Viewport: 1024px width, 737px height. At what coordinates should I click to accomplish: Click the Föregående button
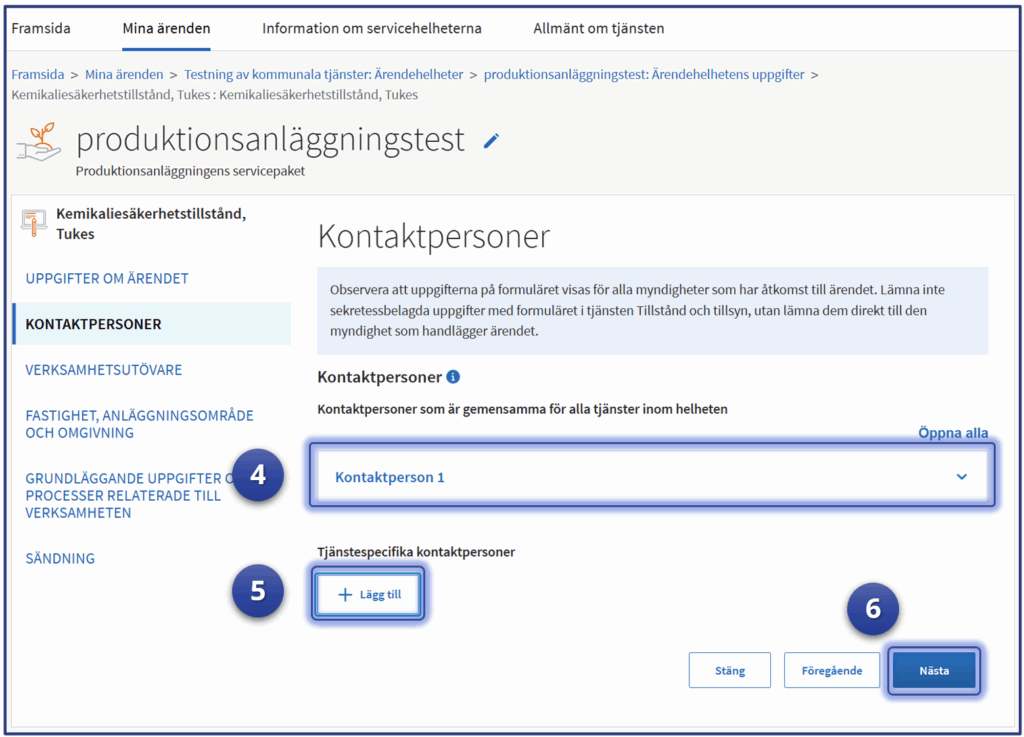pos(831,670)
